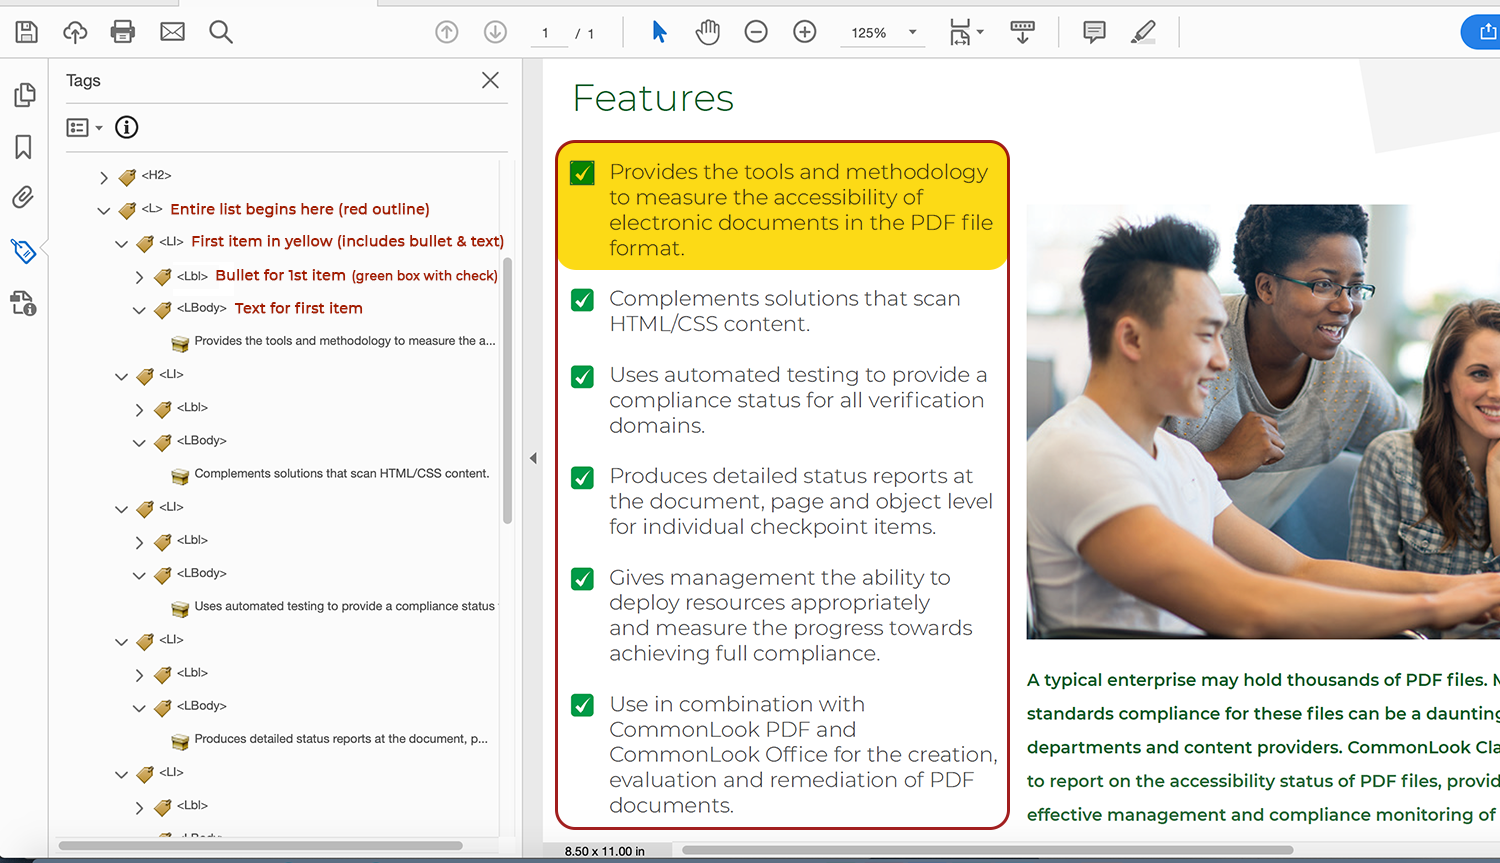Expand Lbl above 'Uses automated testing' body
Screen dimensions: 1500x863
[x=139, y=542]
